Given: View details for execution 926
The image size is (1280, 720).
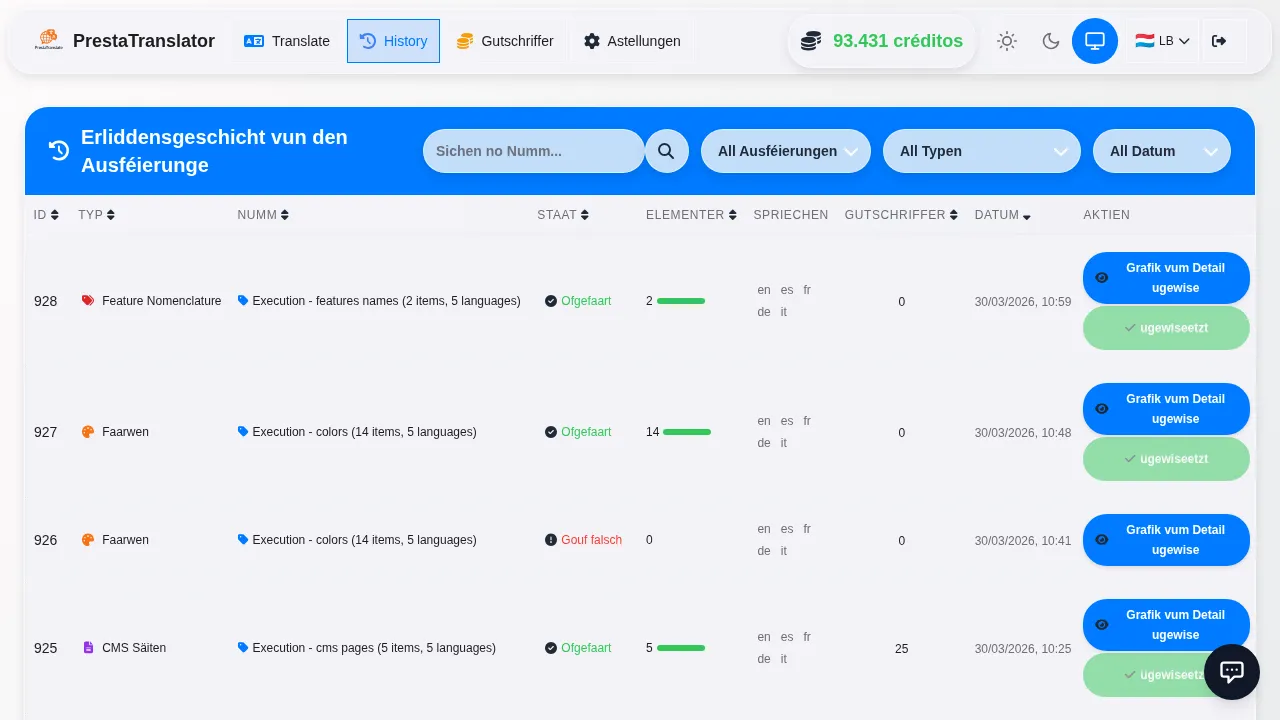Looking at the screenshot, I should click(1166, 540).
